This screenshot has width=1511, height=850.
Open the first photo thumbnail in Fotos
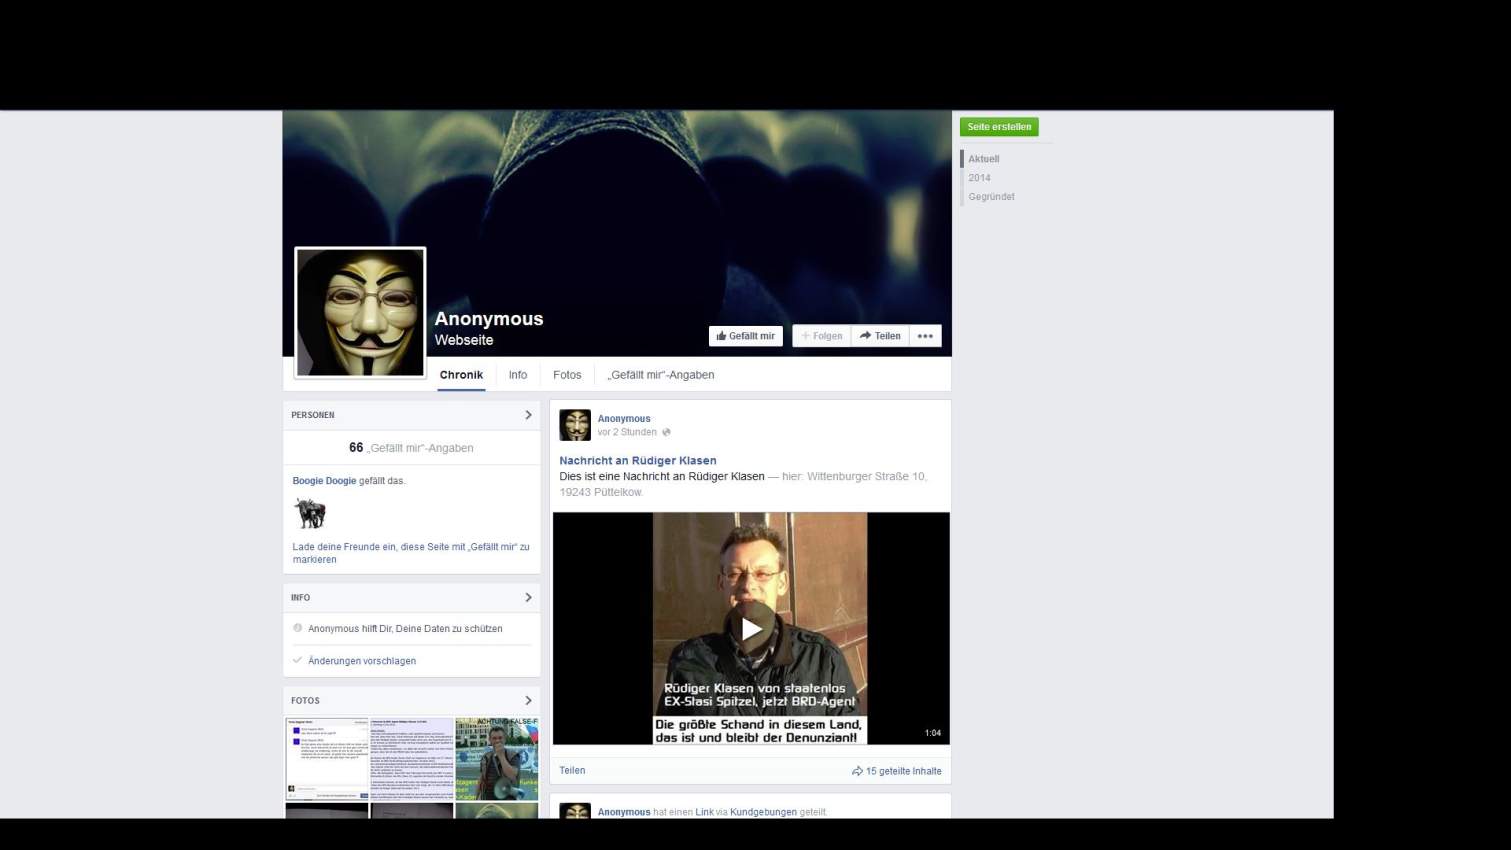pyautogui.click(x=327, y=758)
